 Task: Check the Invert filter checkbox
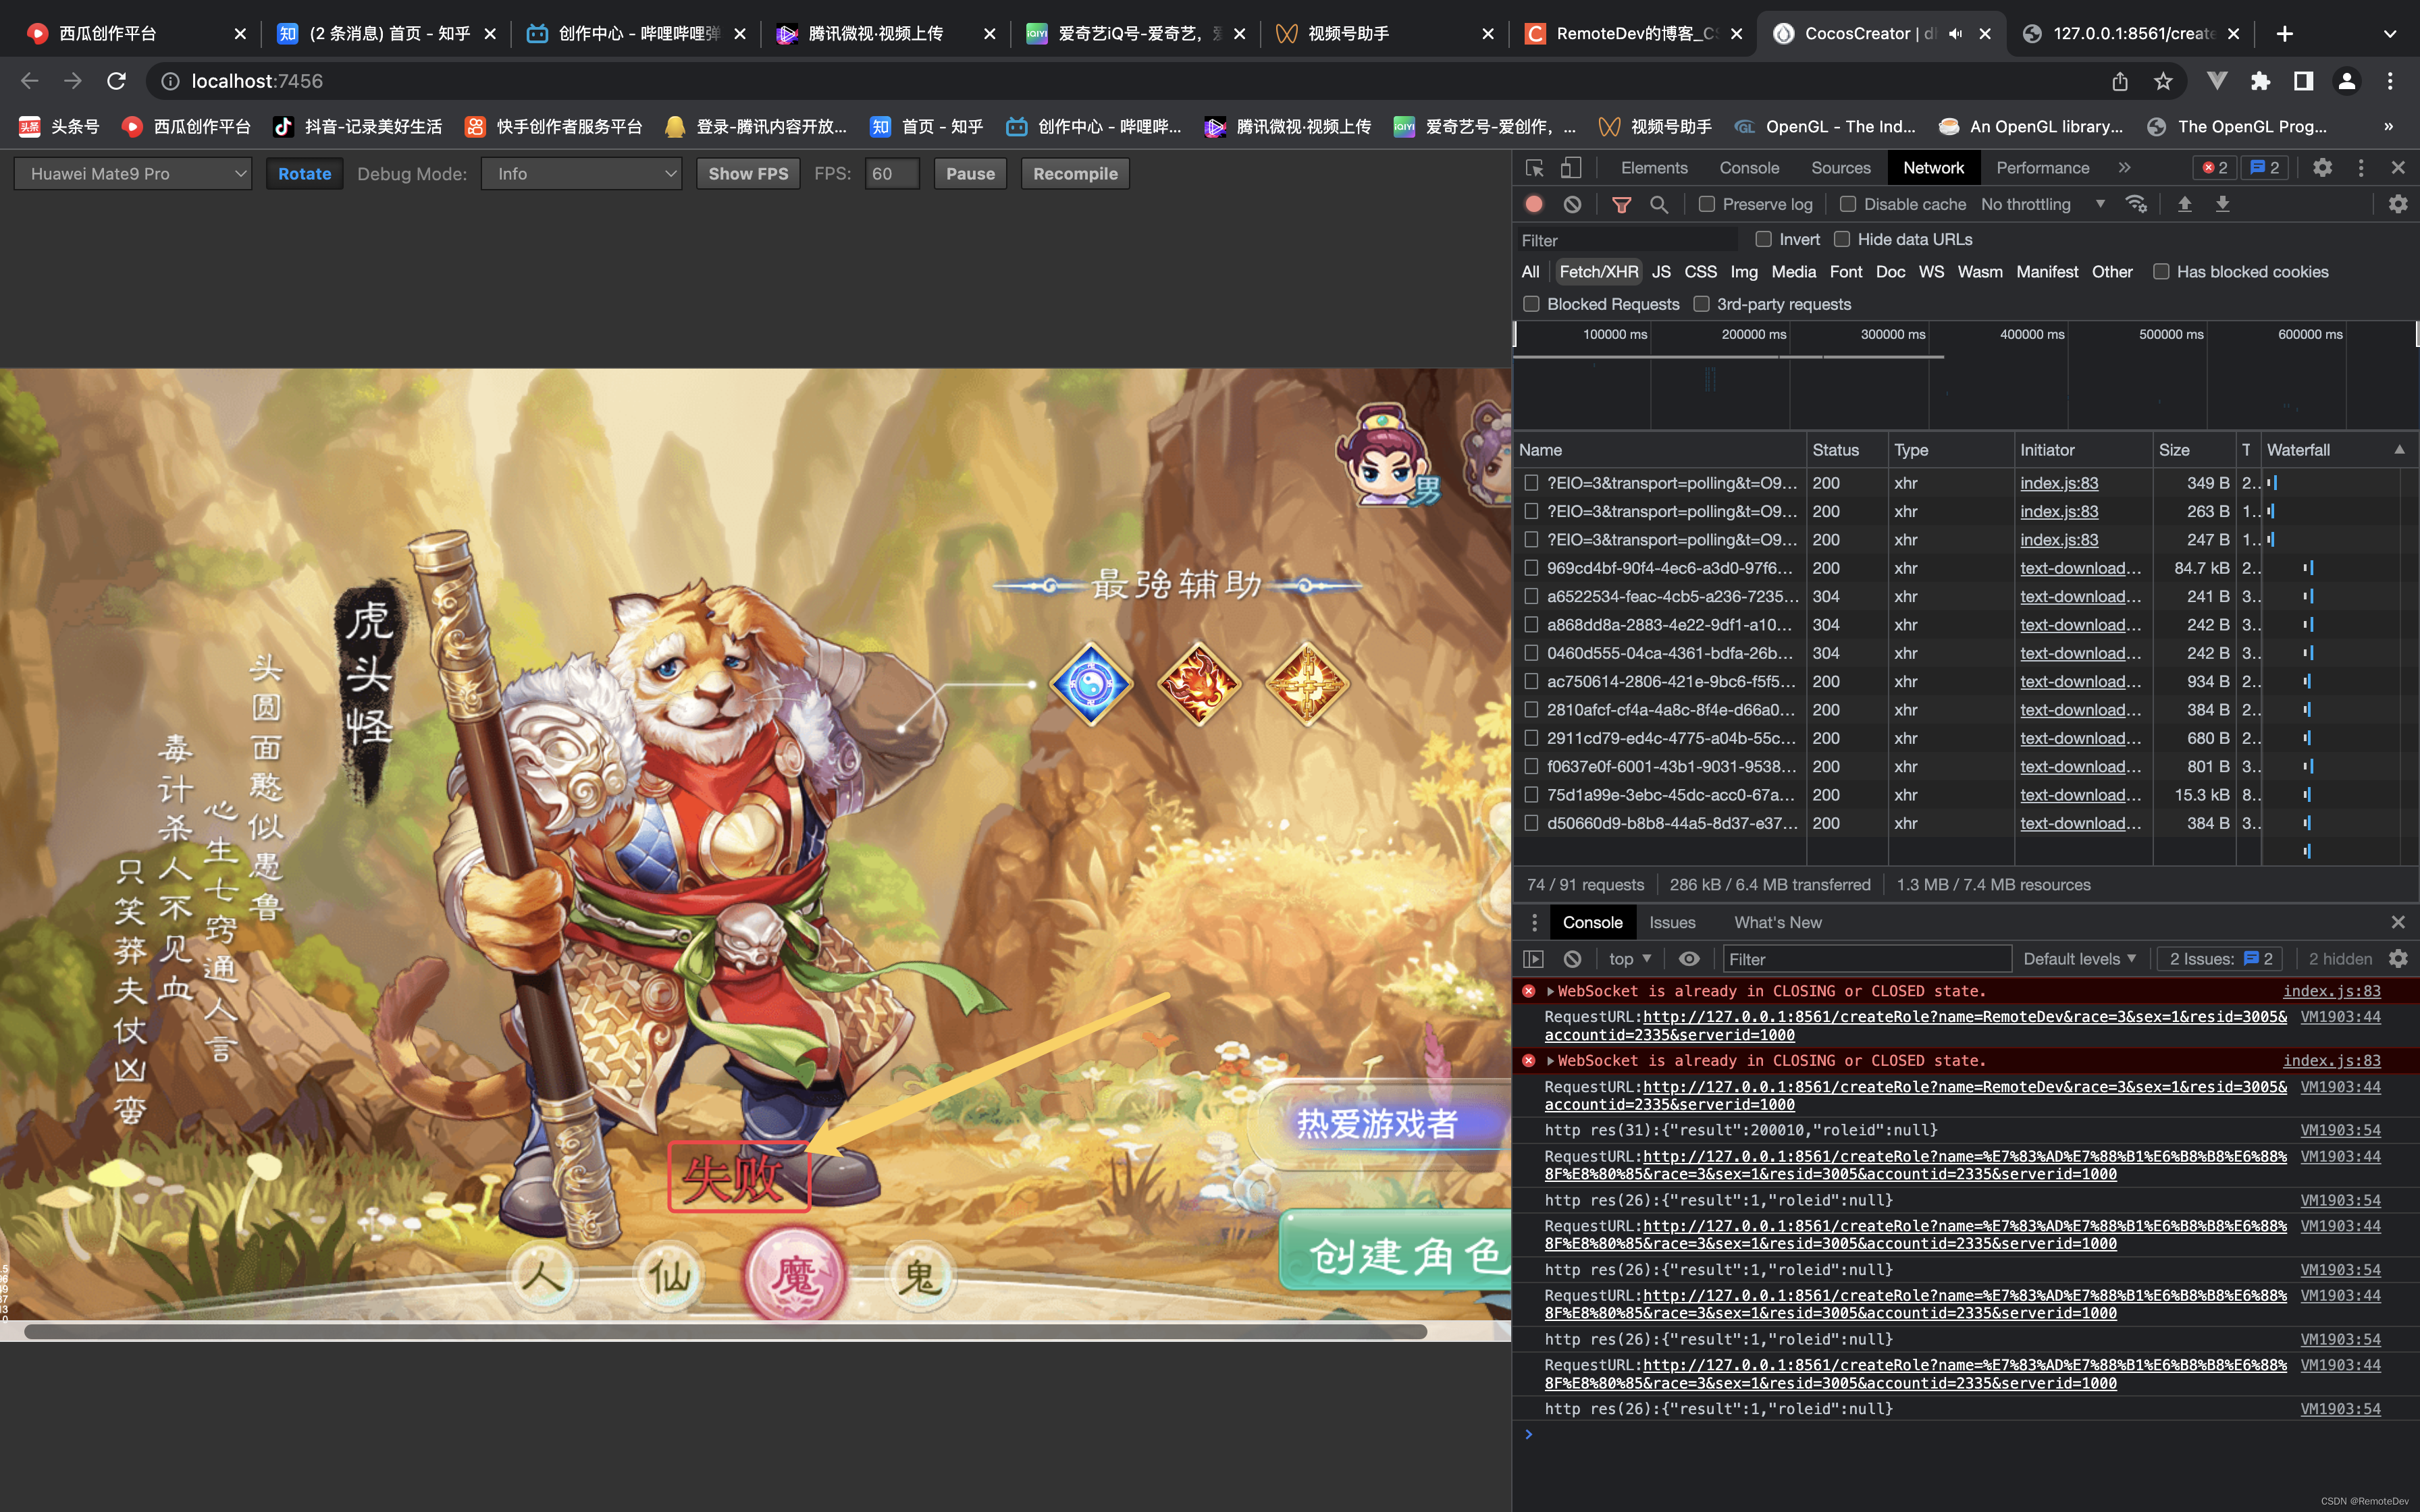(1764, 239)
